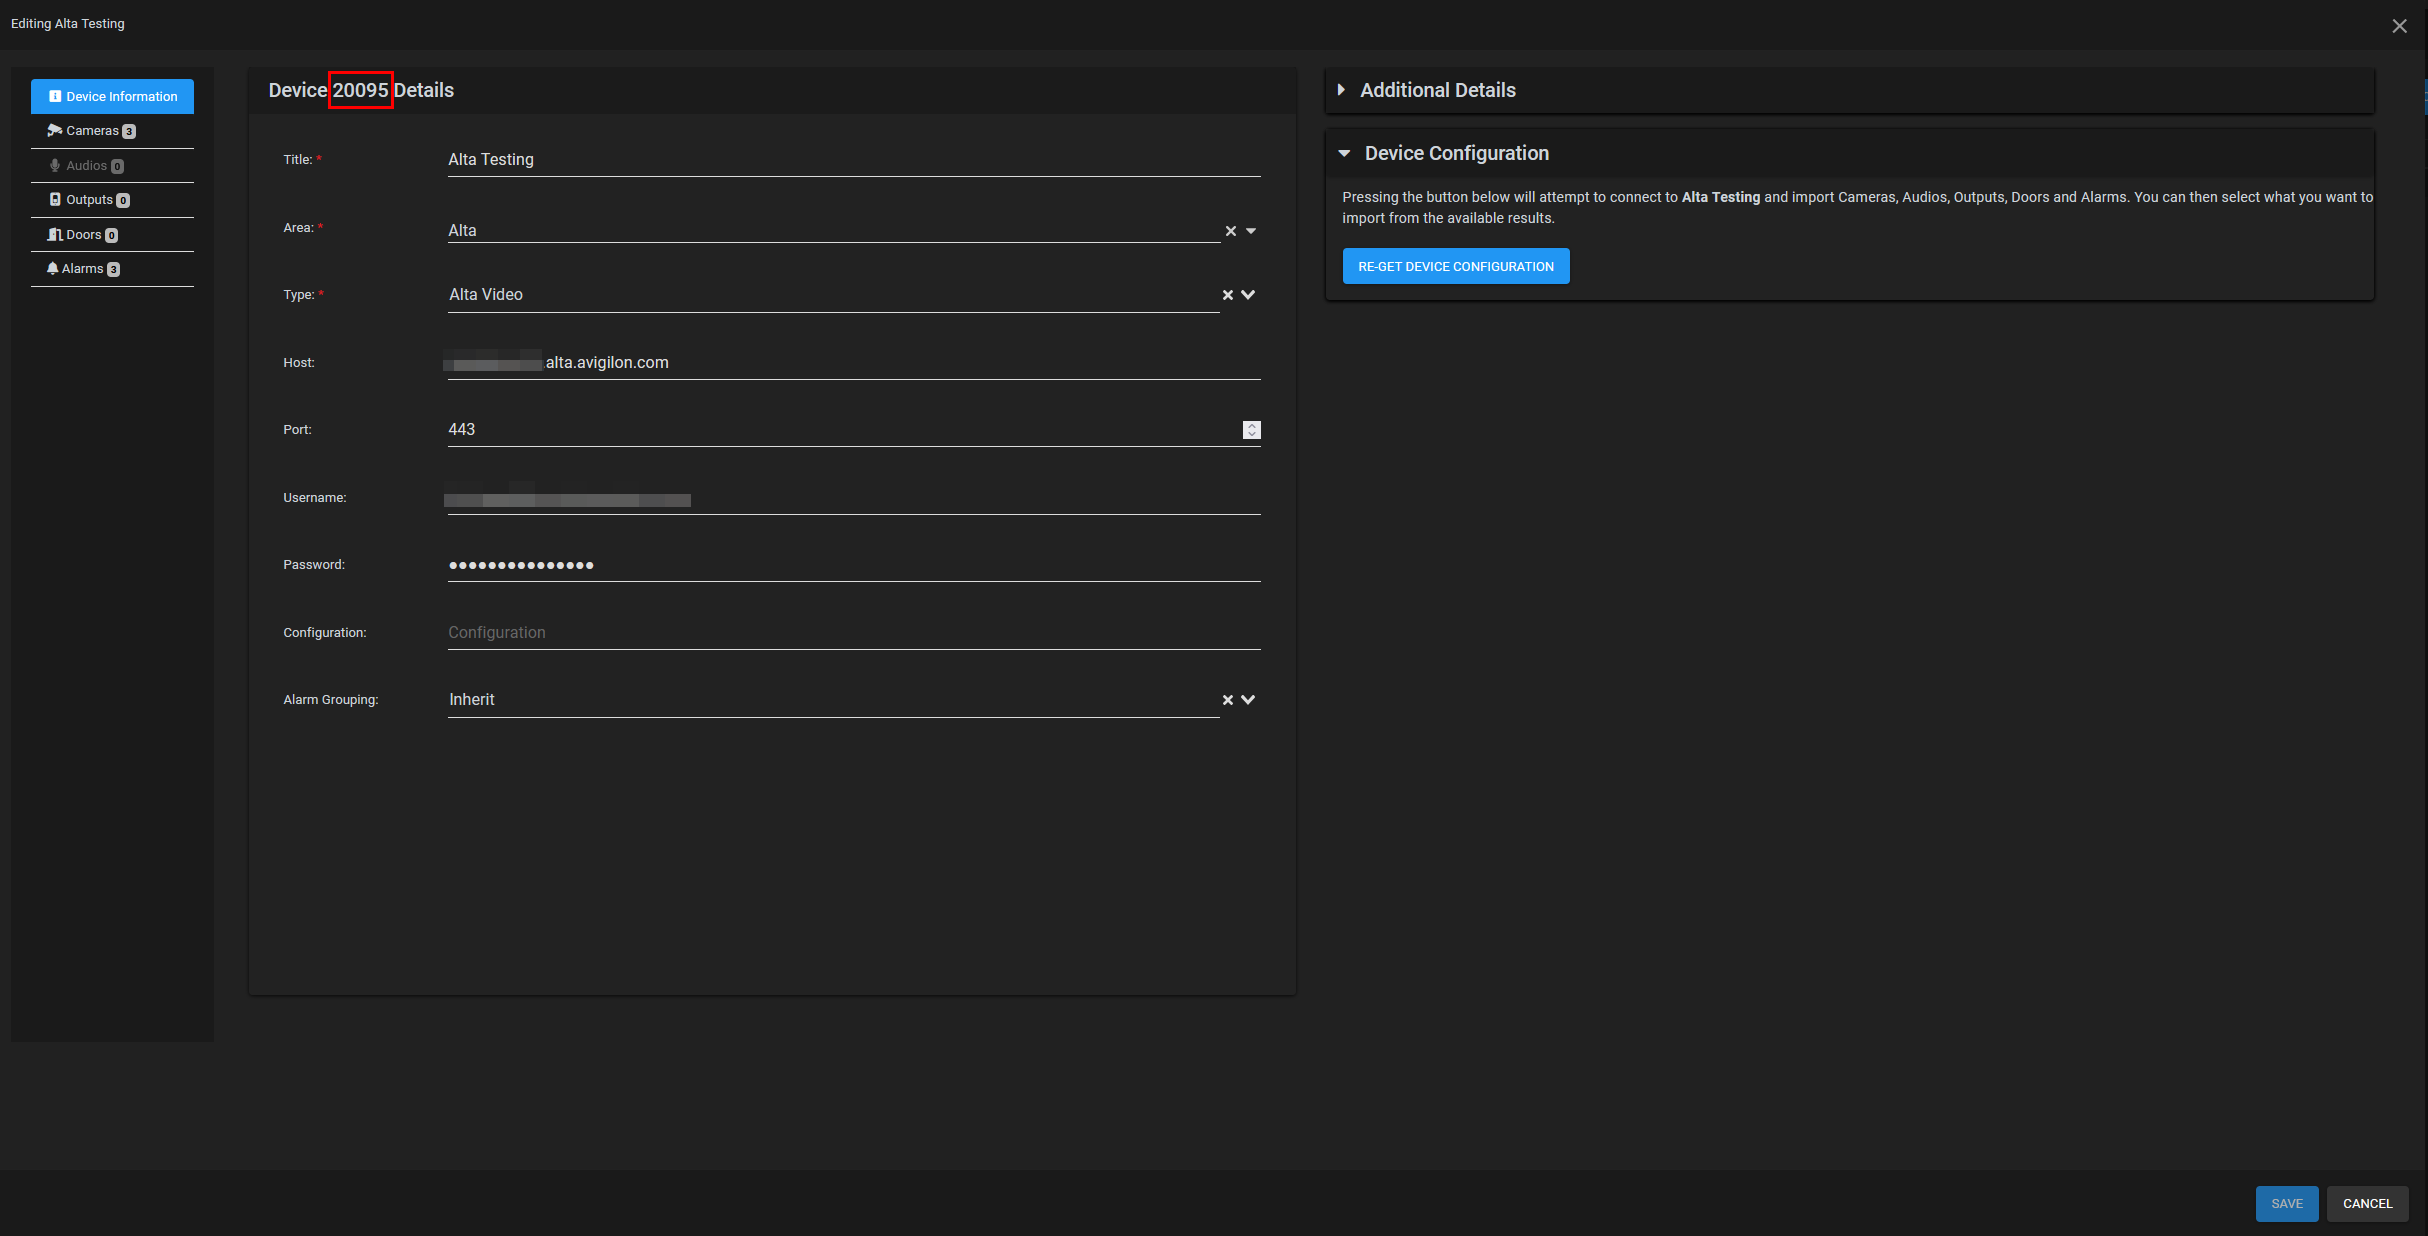The width and height of the screenshot is (2428, 1236).
Task: Open the Area dropdown arrow
Action: [1251, 231]
